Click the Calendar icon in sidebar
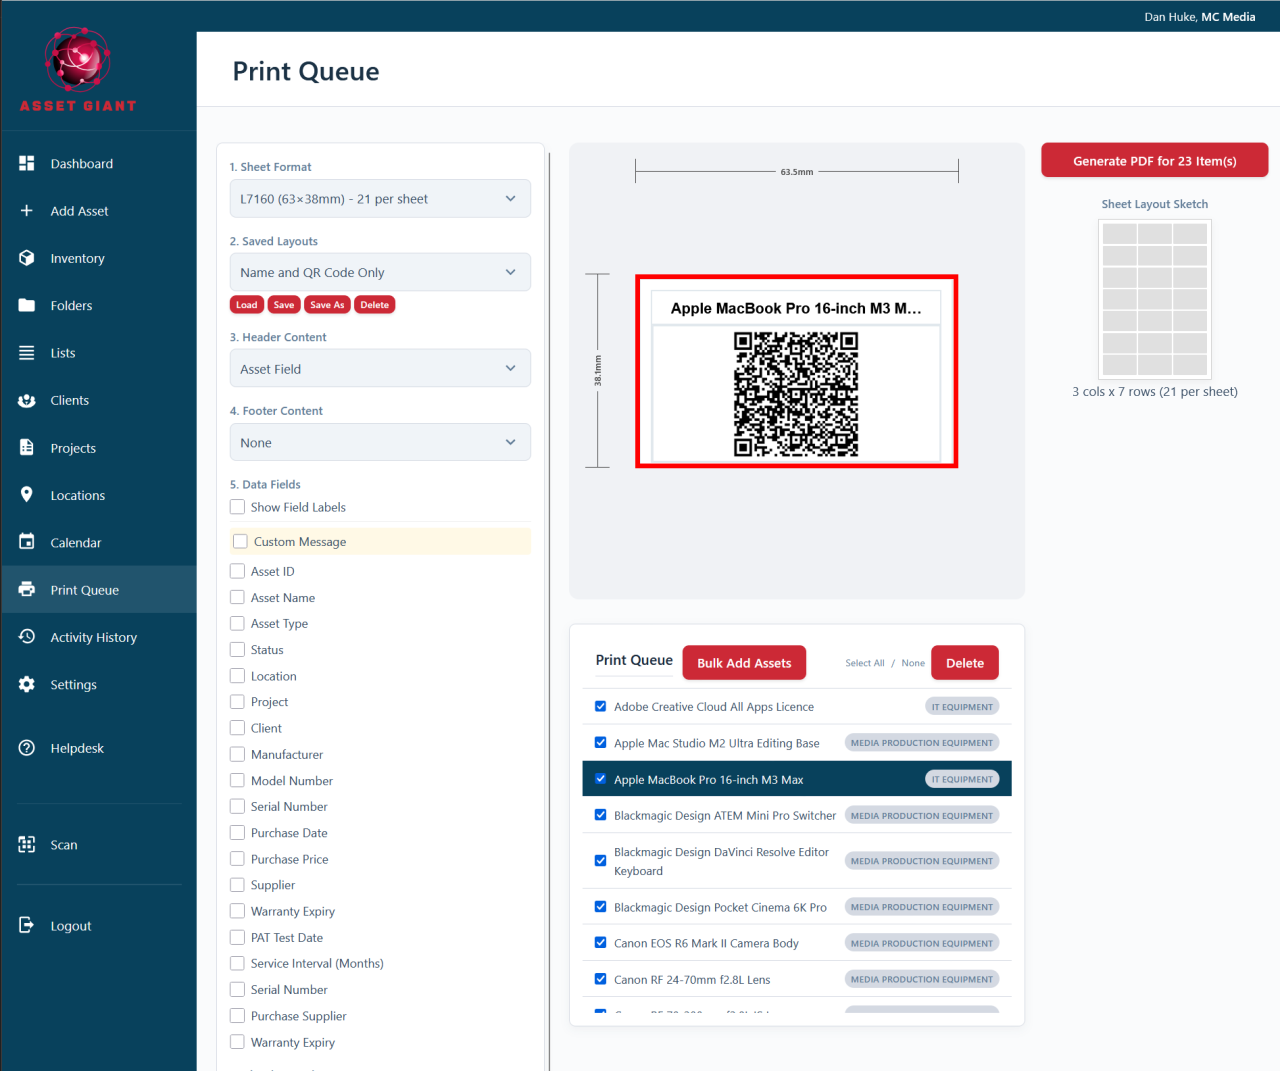Image resolution: width=1280 pixels, height=1071 pixels. coord(27,542)
